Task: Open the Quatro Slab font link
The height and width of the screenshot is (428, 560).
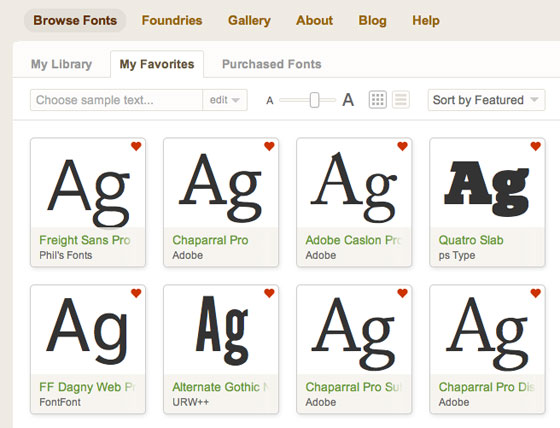Action: tap(471, 240)
